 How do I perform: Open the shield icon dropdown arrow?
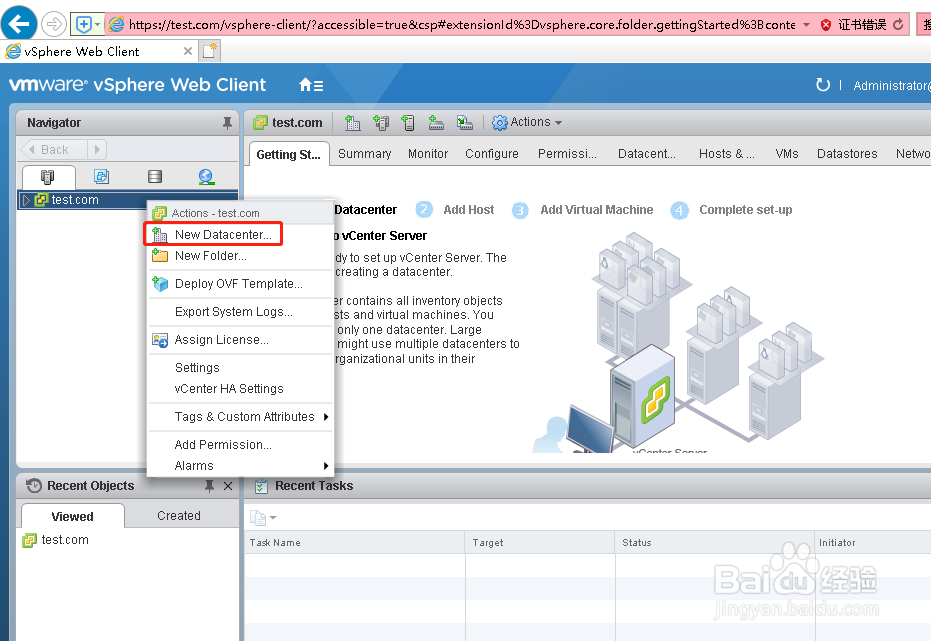point(98,24)
